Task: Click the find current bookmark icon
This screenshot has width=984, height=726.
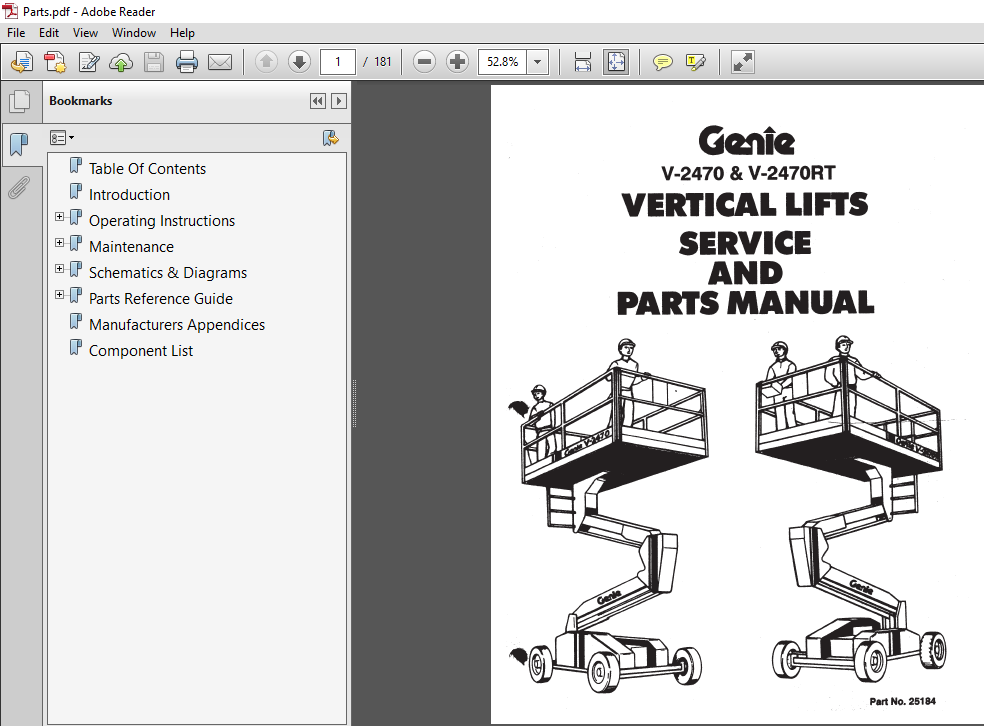Action: [x=331, y=138]
